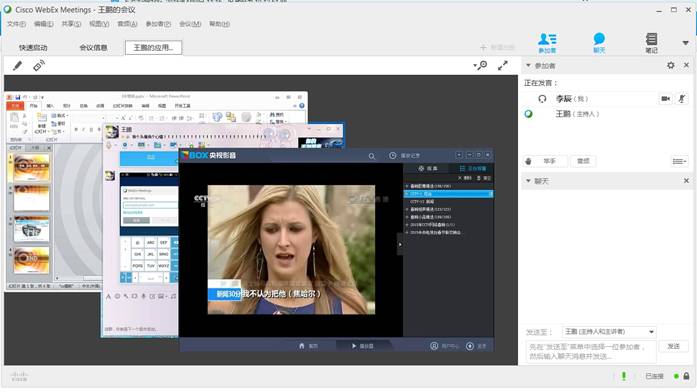Image resolution: width=697 pixels, height=392 pixels.
Task: Collapse the 聊天 panel
Action: click(528, 181)
